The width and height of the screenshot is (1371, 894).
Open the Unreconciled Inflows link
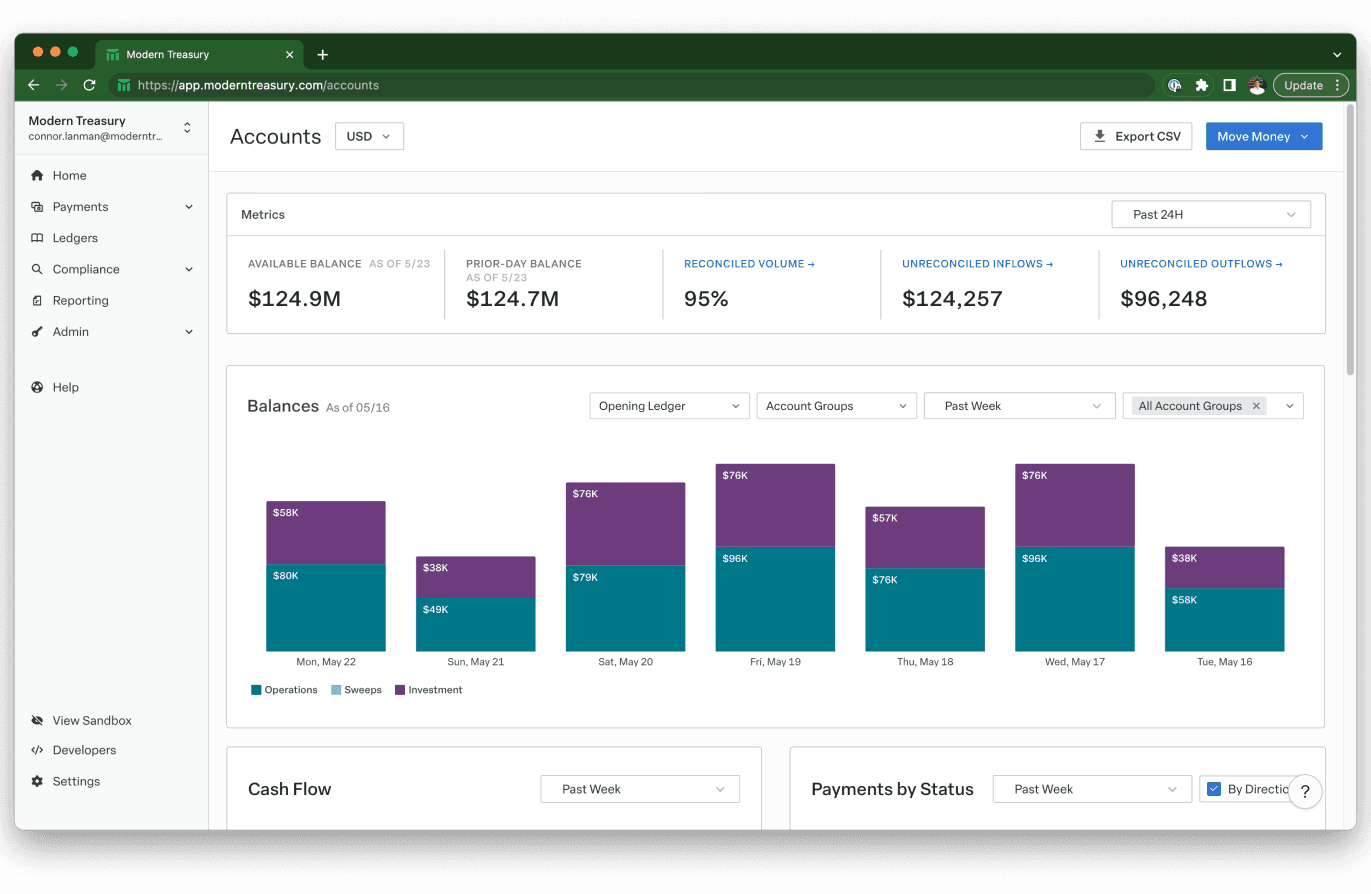click(977, 264)
